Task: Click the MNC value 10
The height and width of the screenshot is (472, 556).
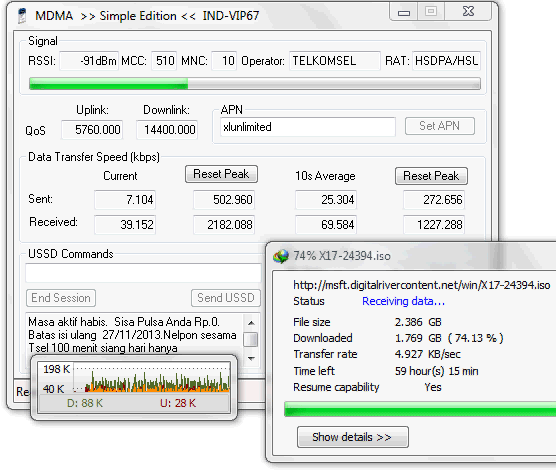Action: 224,61
